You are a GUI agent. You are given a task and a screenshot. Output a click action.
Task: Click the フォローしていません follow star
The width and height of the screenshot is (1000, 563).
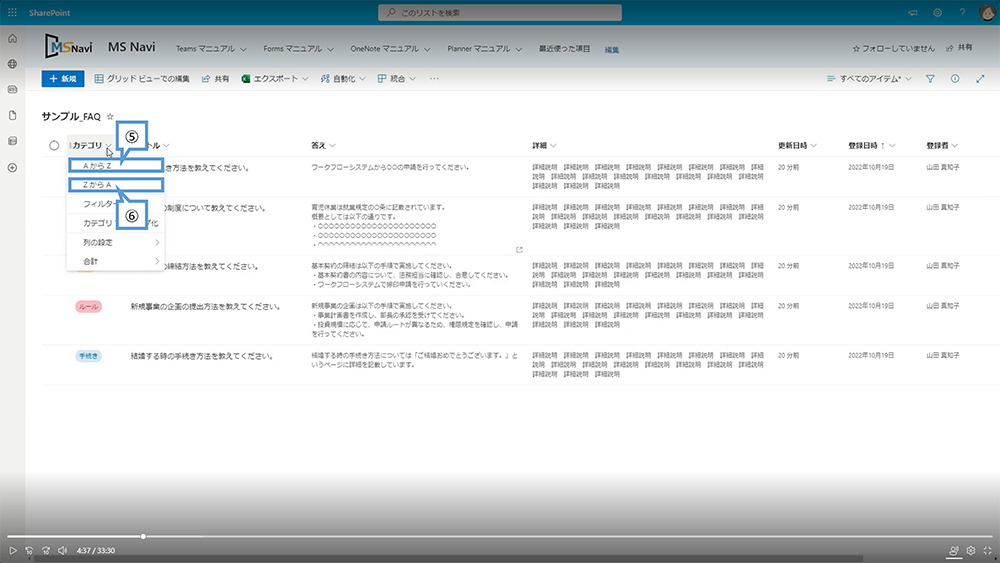point(856,48)
